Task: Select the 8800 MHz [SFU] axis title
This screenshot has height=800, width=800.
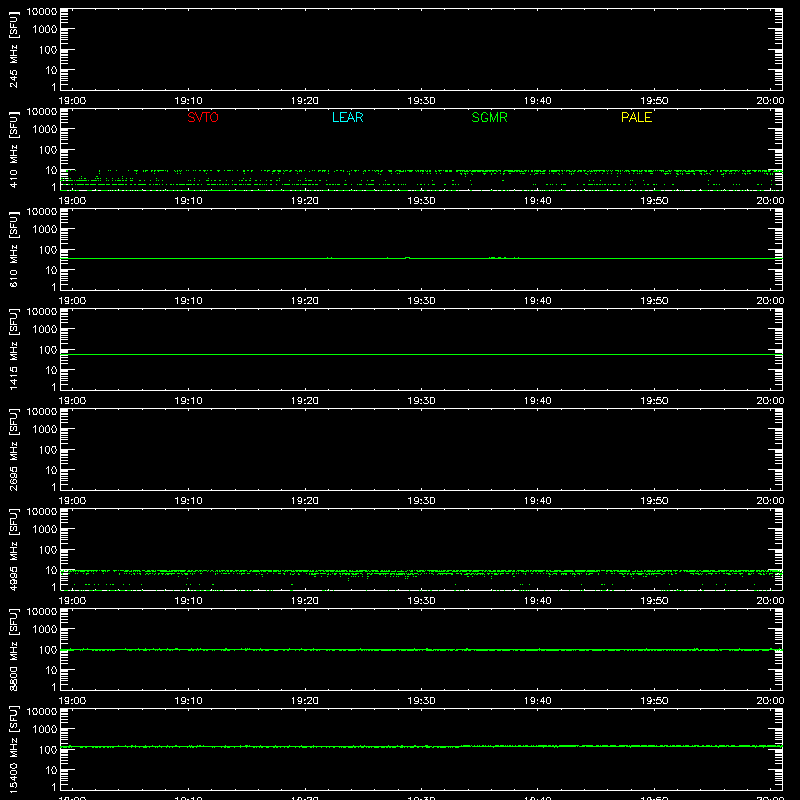Action: pos(14,649)
